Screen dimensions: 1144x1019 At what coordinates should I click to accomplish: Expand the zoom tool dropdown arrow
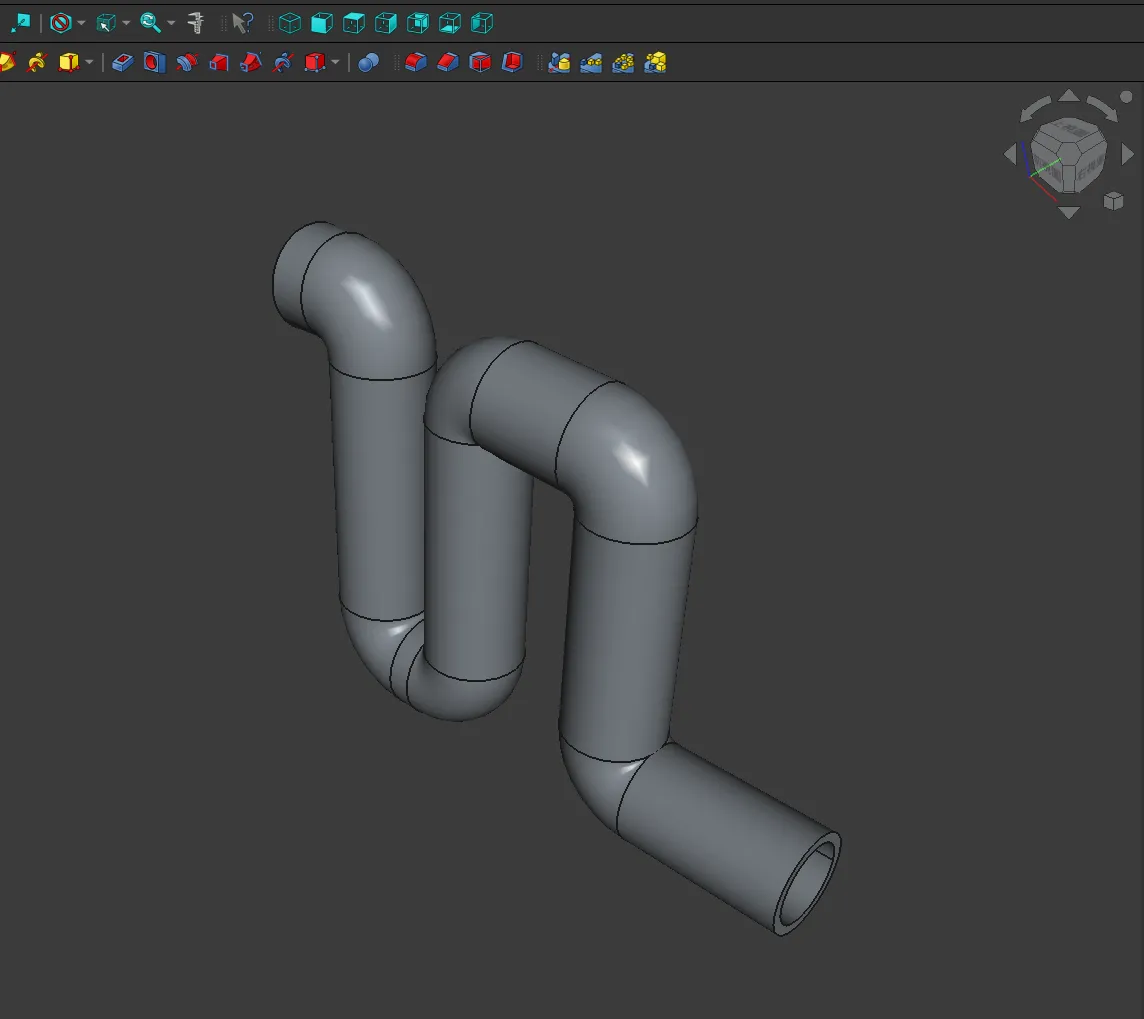171,23
